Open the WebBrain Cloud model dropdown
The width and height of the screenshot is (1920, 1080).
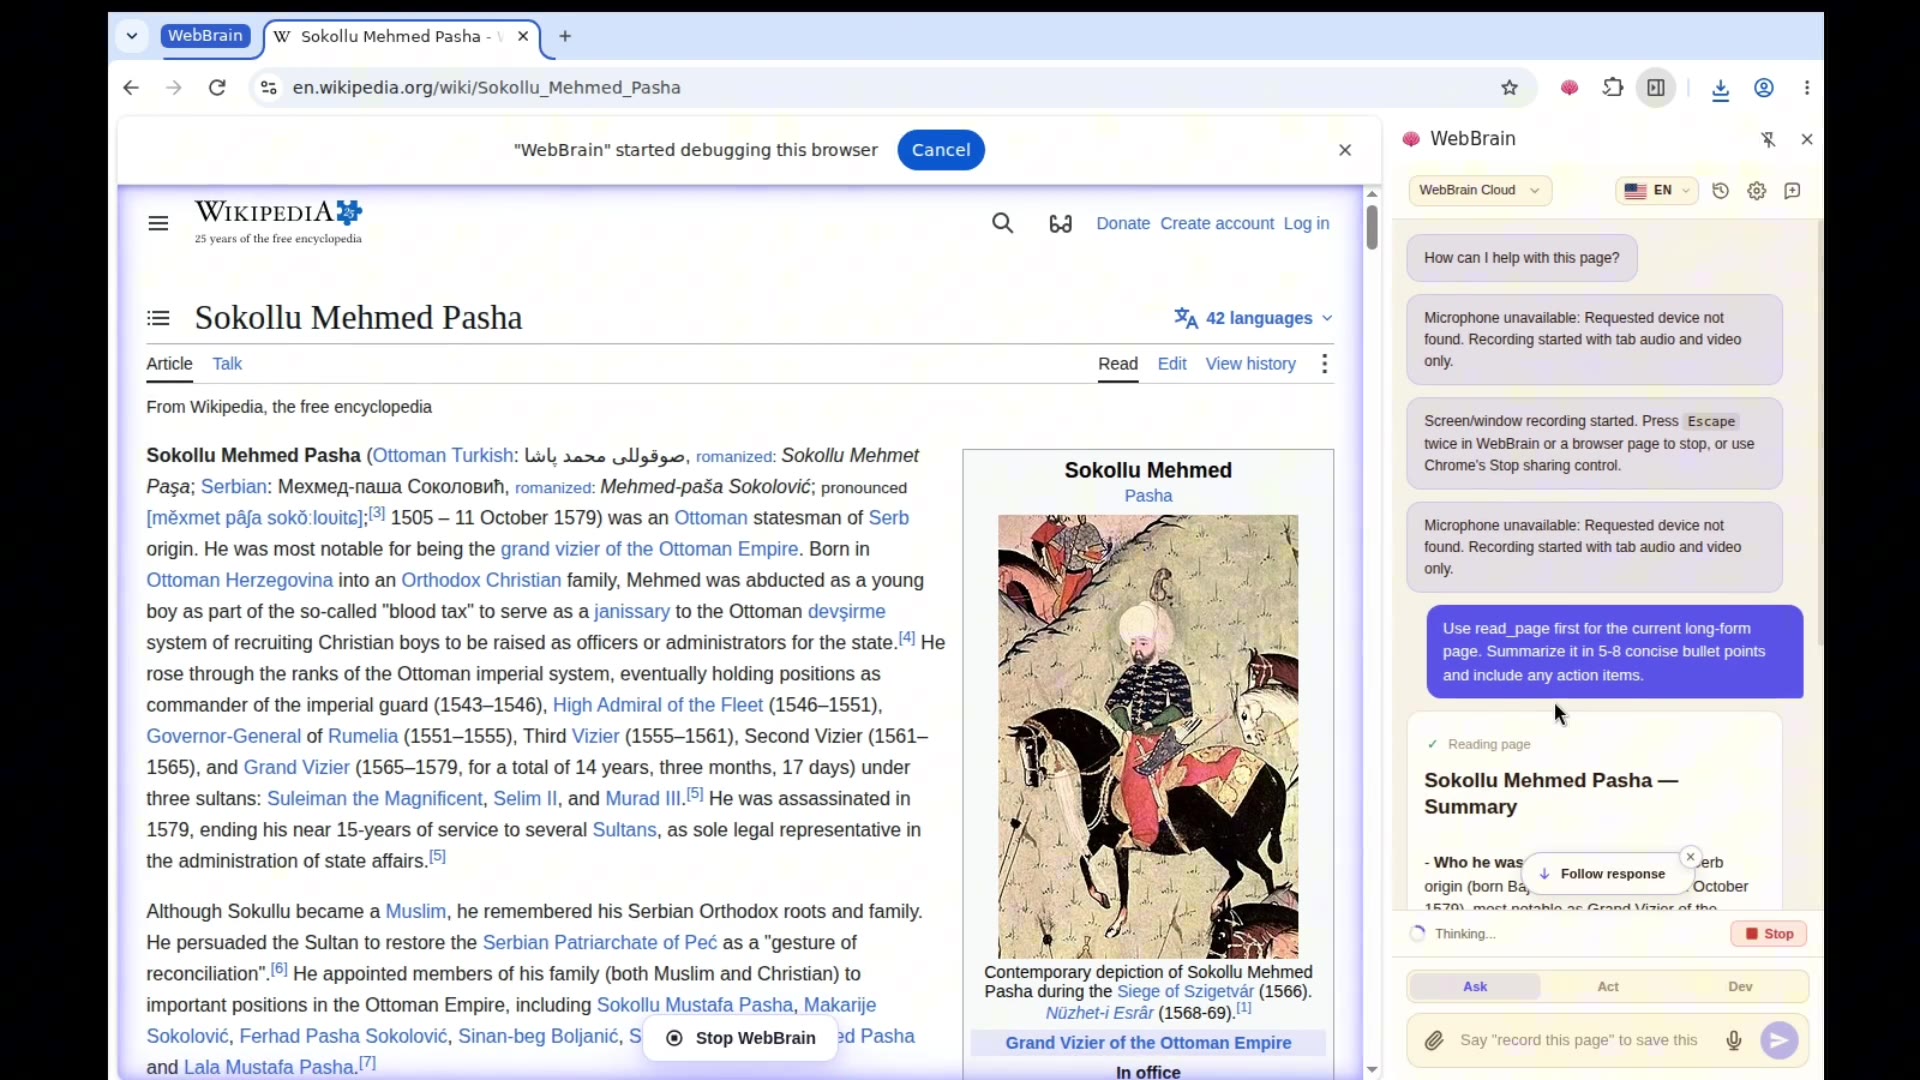1480,191
